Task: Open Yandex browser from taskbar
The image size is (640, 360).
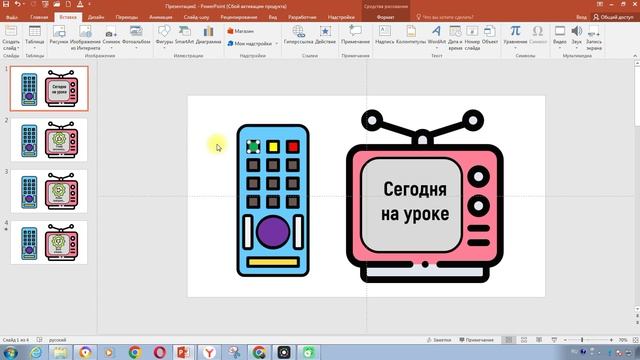Action: click(x=209, y=352)
